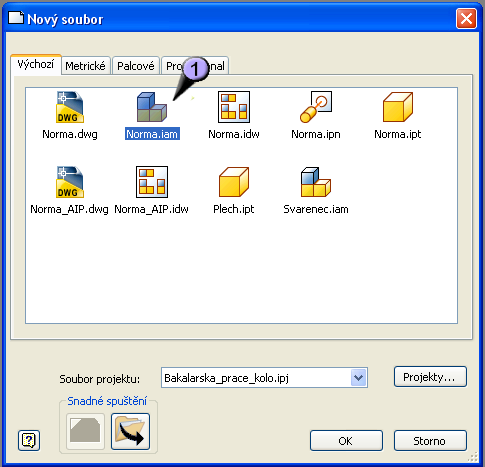Switch to the Metrické tab

click(85, 66)
